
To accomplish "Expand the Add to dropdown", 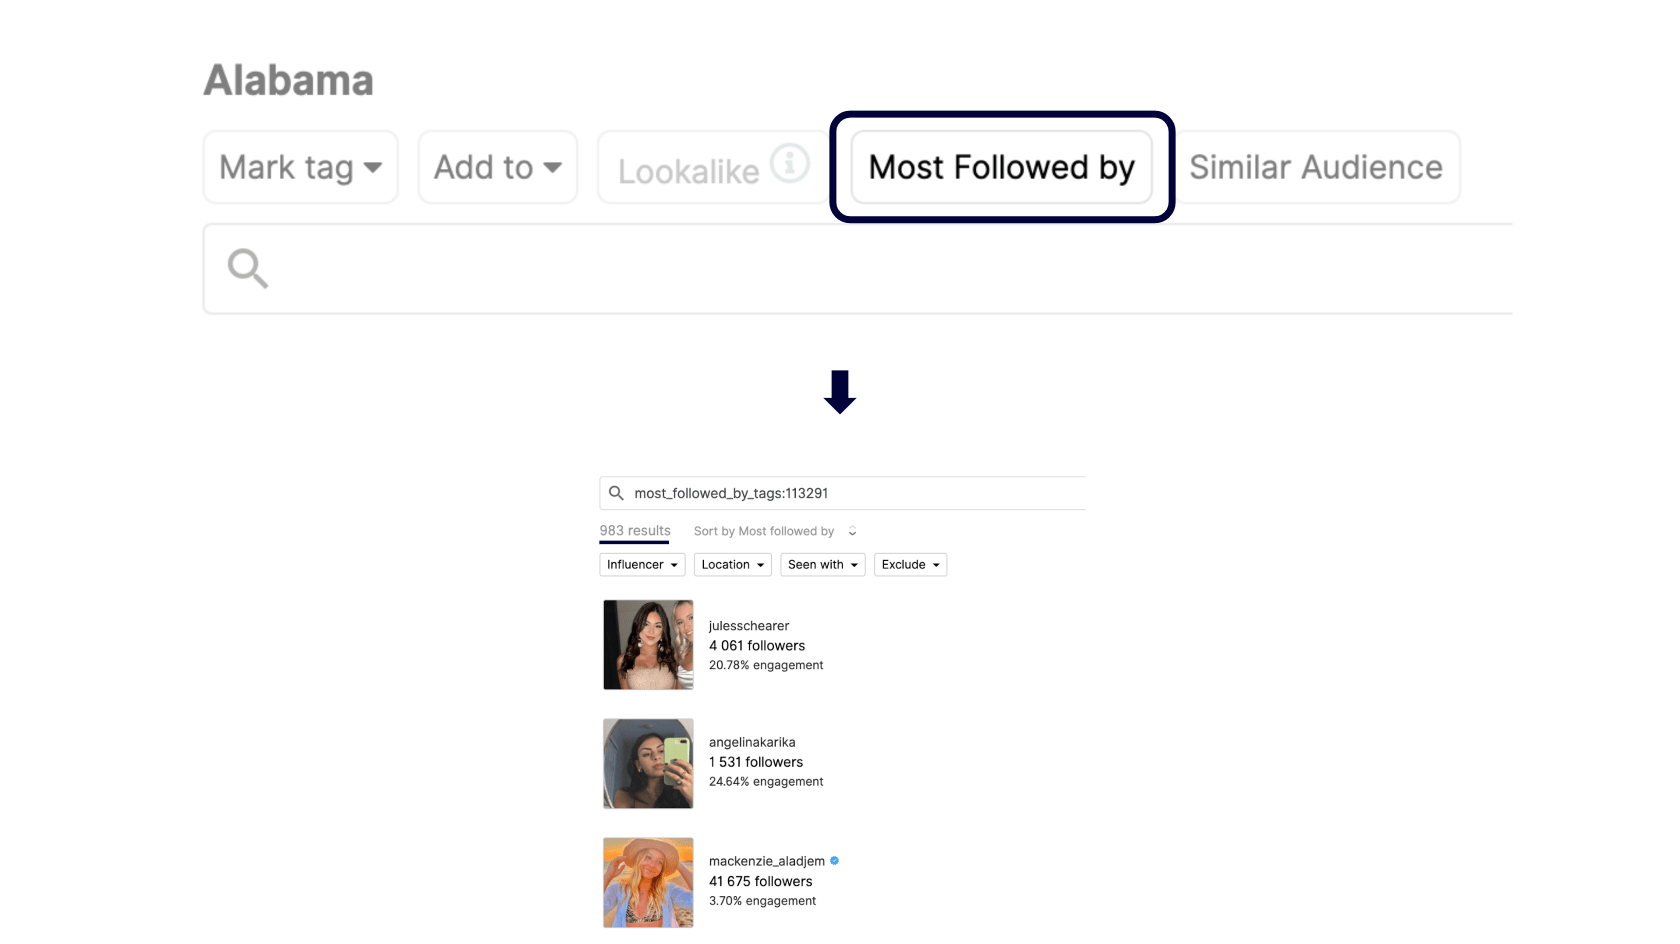I will (x=498, y=167).
